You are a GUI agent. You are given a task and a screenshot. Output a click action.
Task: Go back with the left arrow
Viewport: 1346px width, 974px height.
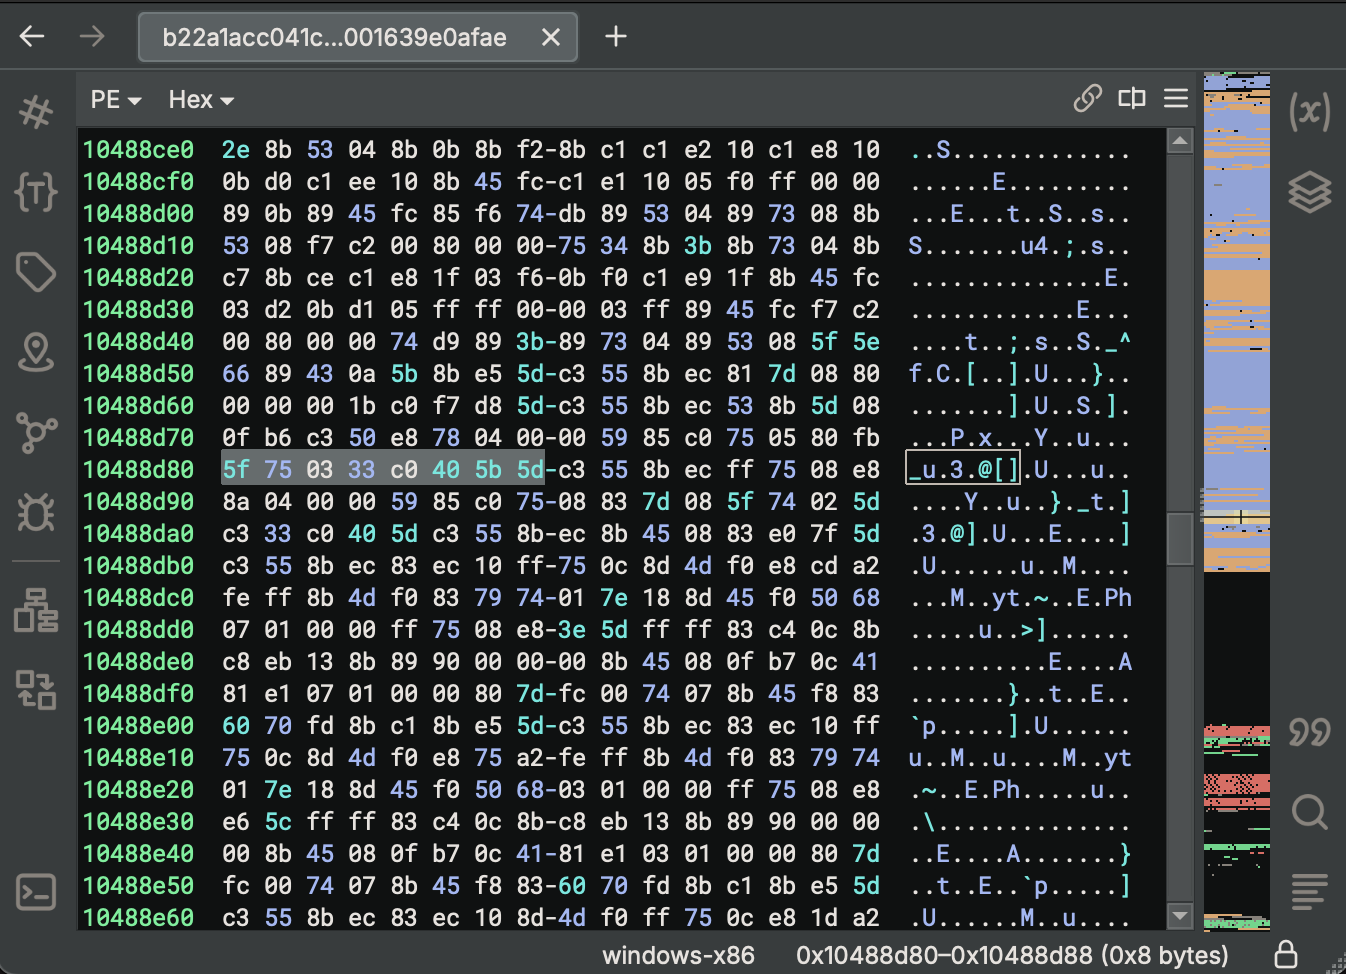point(32,37)
